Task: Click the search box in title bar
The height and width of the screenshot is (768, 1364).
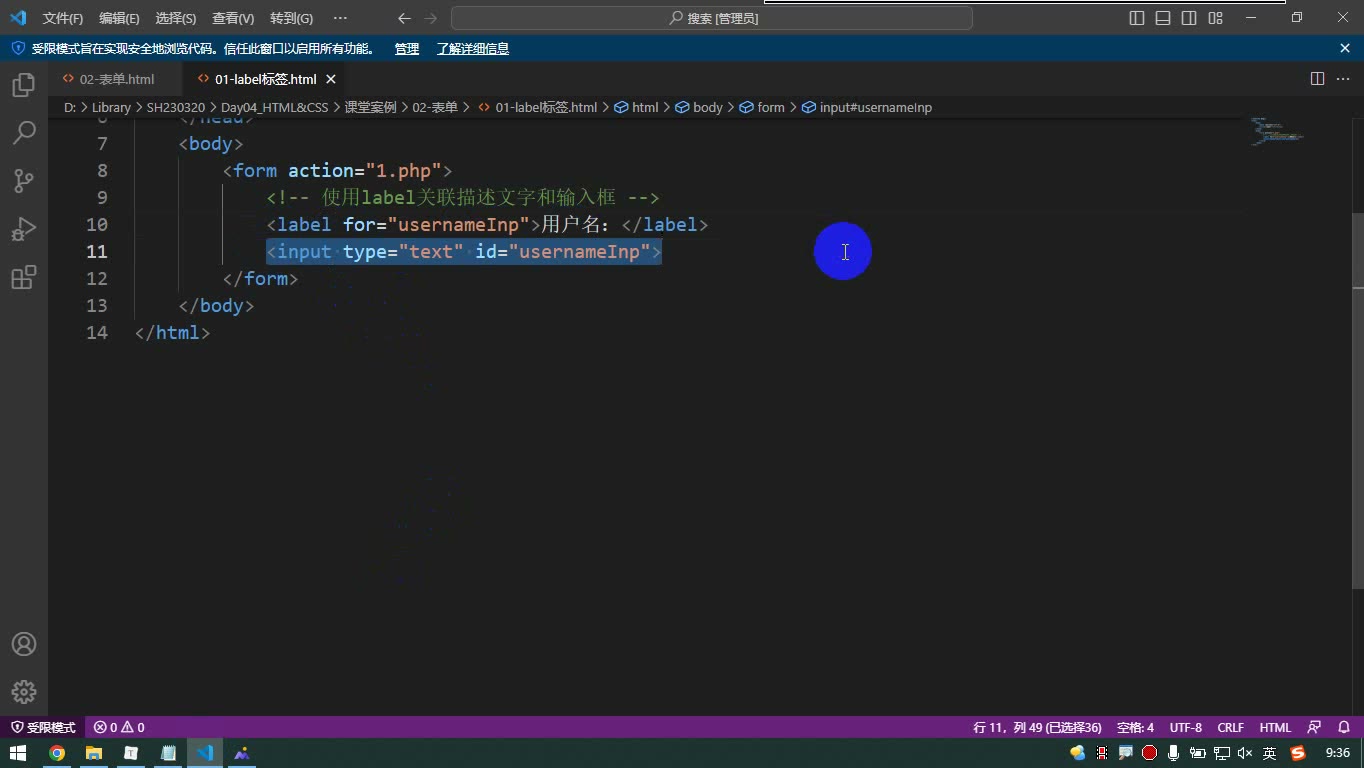Action: (712, 18)
